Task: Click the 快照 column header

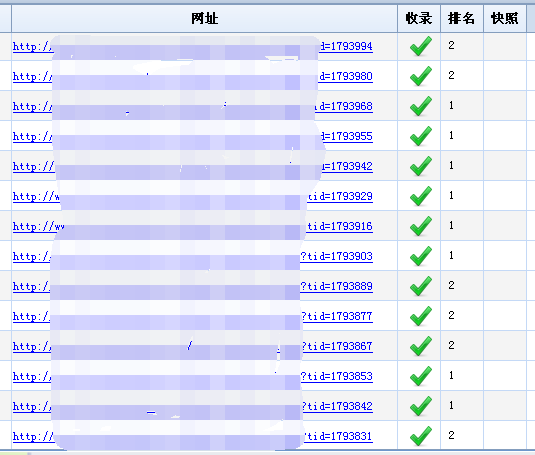Action: pyautogui.click(x=505, y=18)
